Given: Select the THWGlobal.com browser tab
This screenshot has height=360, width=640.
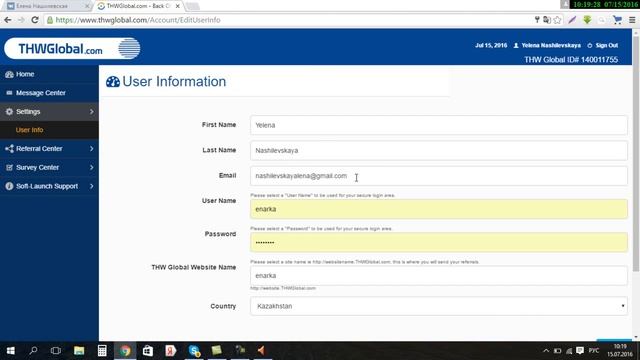Looking at the screenshot, I should (139, 6).
